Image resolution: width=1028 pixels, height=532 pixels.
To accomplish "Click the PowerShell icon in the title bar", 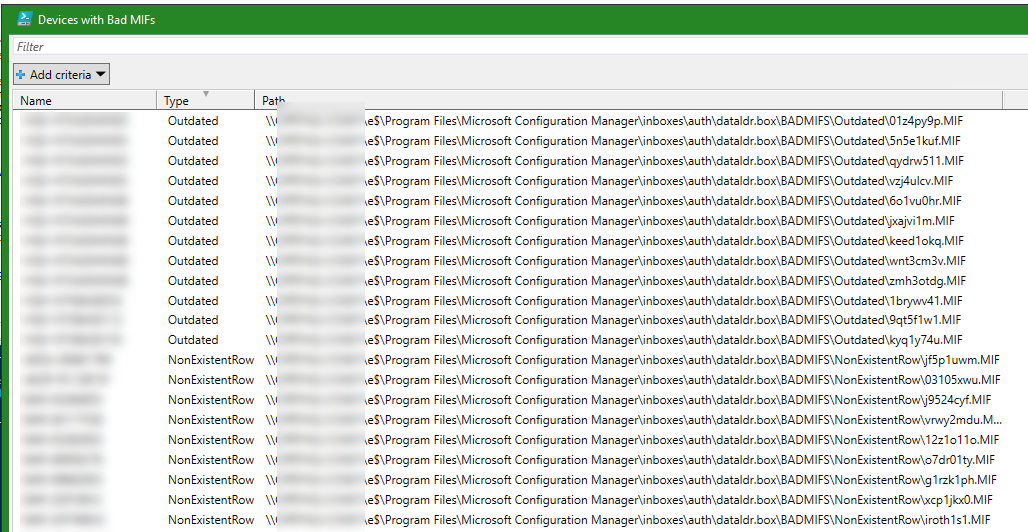I will pos(25,19).
